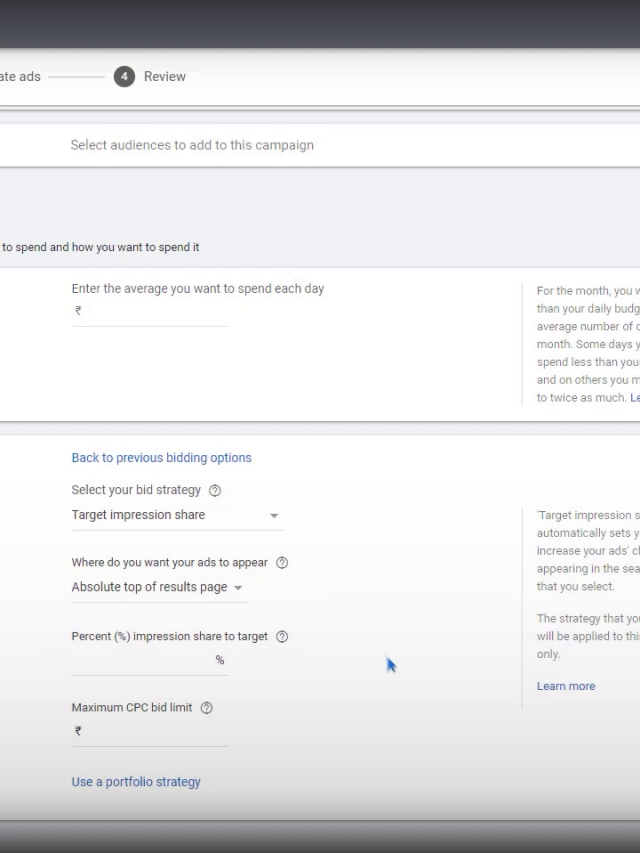This screenshot has height=853, width=640.
Task: Open help icon for where ads appear
Action: 282,563
